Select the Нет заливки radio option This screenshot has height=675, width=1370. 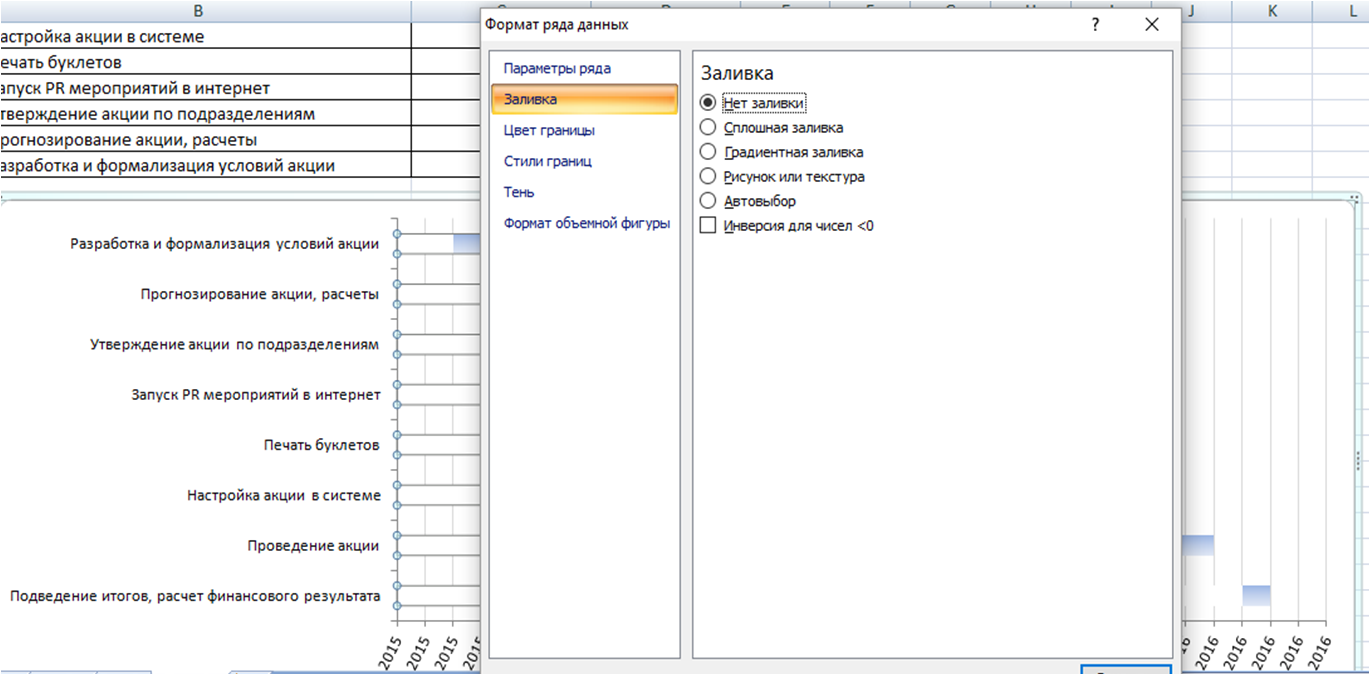[708, 103]
